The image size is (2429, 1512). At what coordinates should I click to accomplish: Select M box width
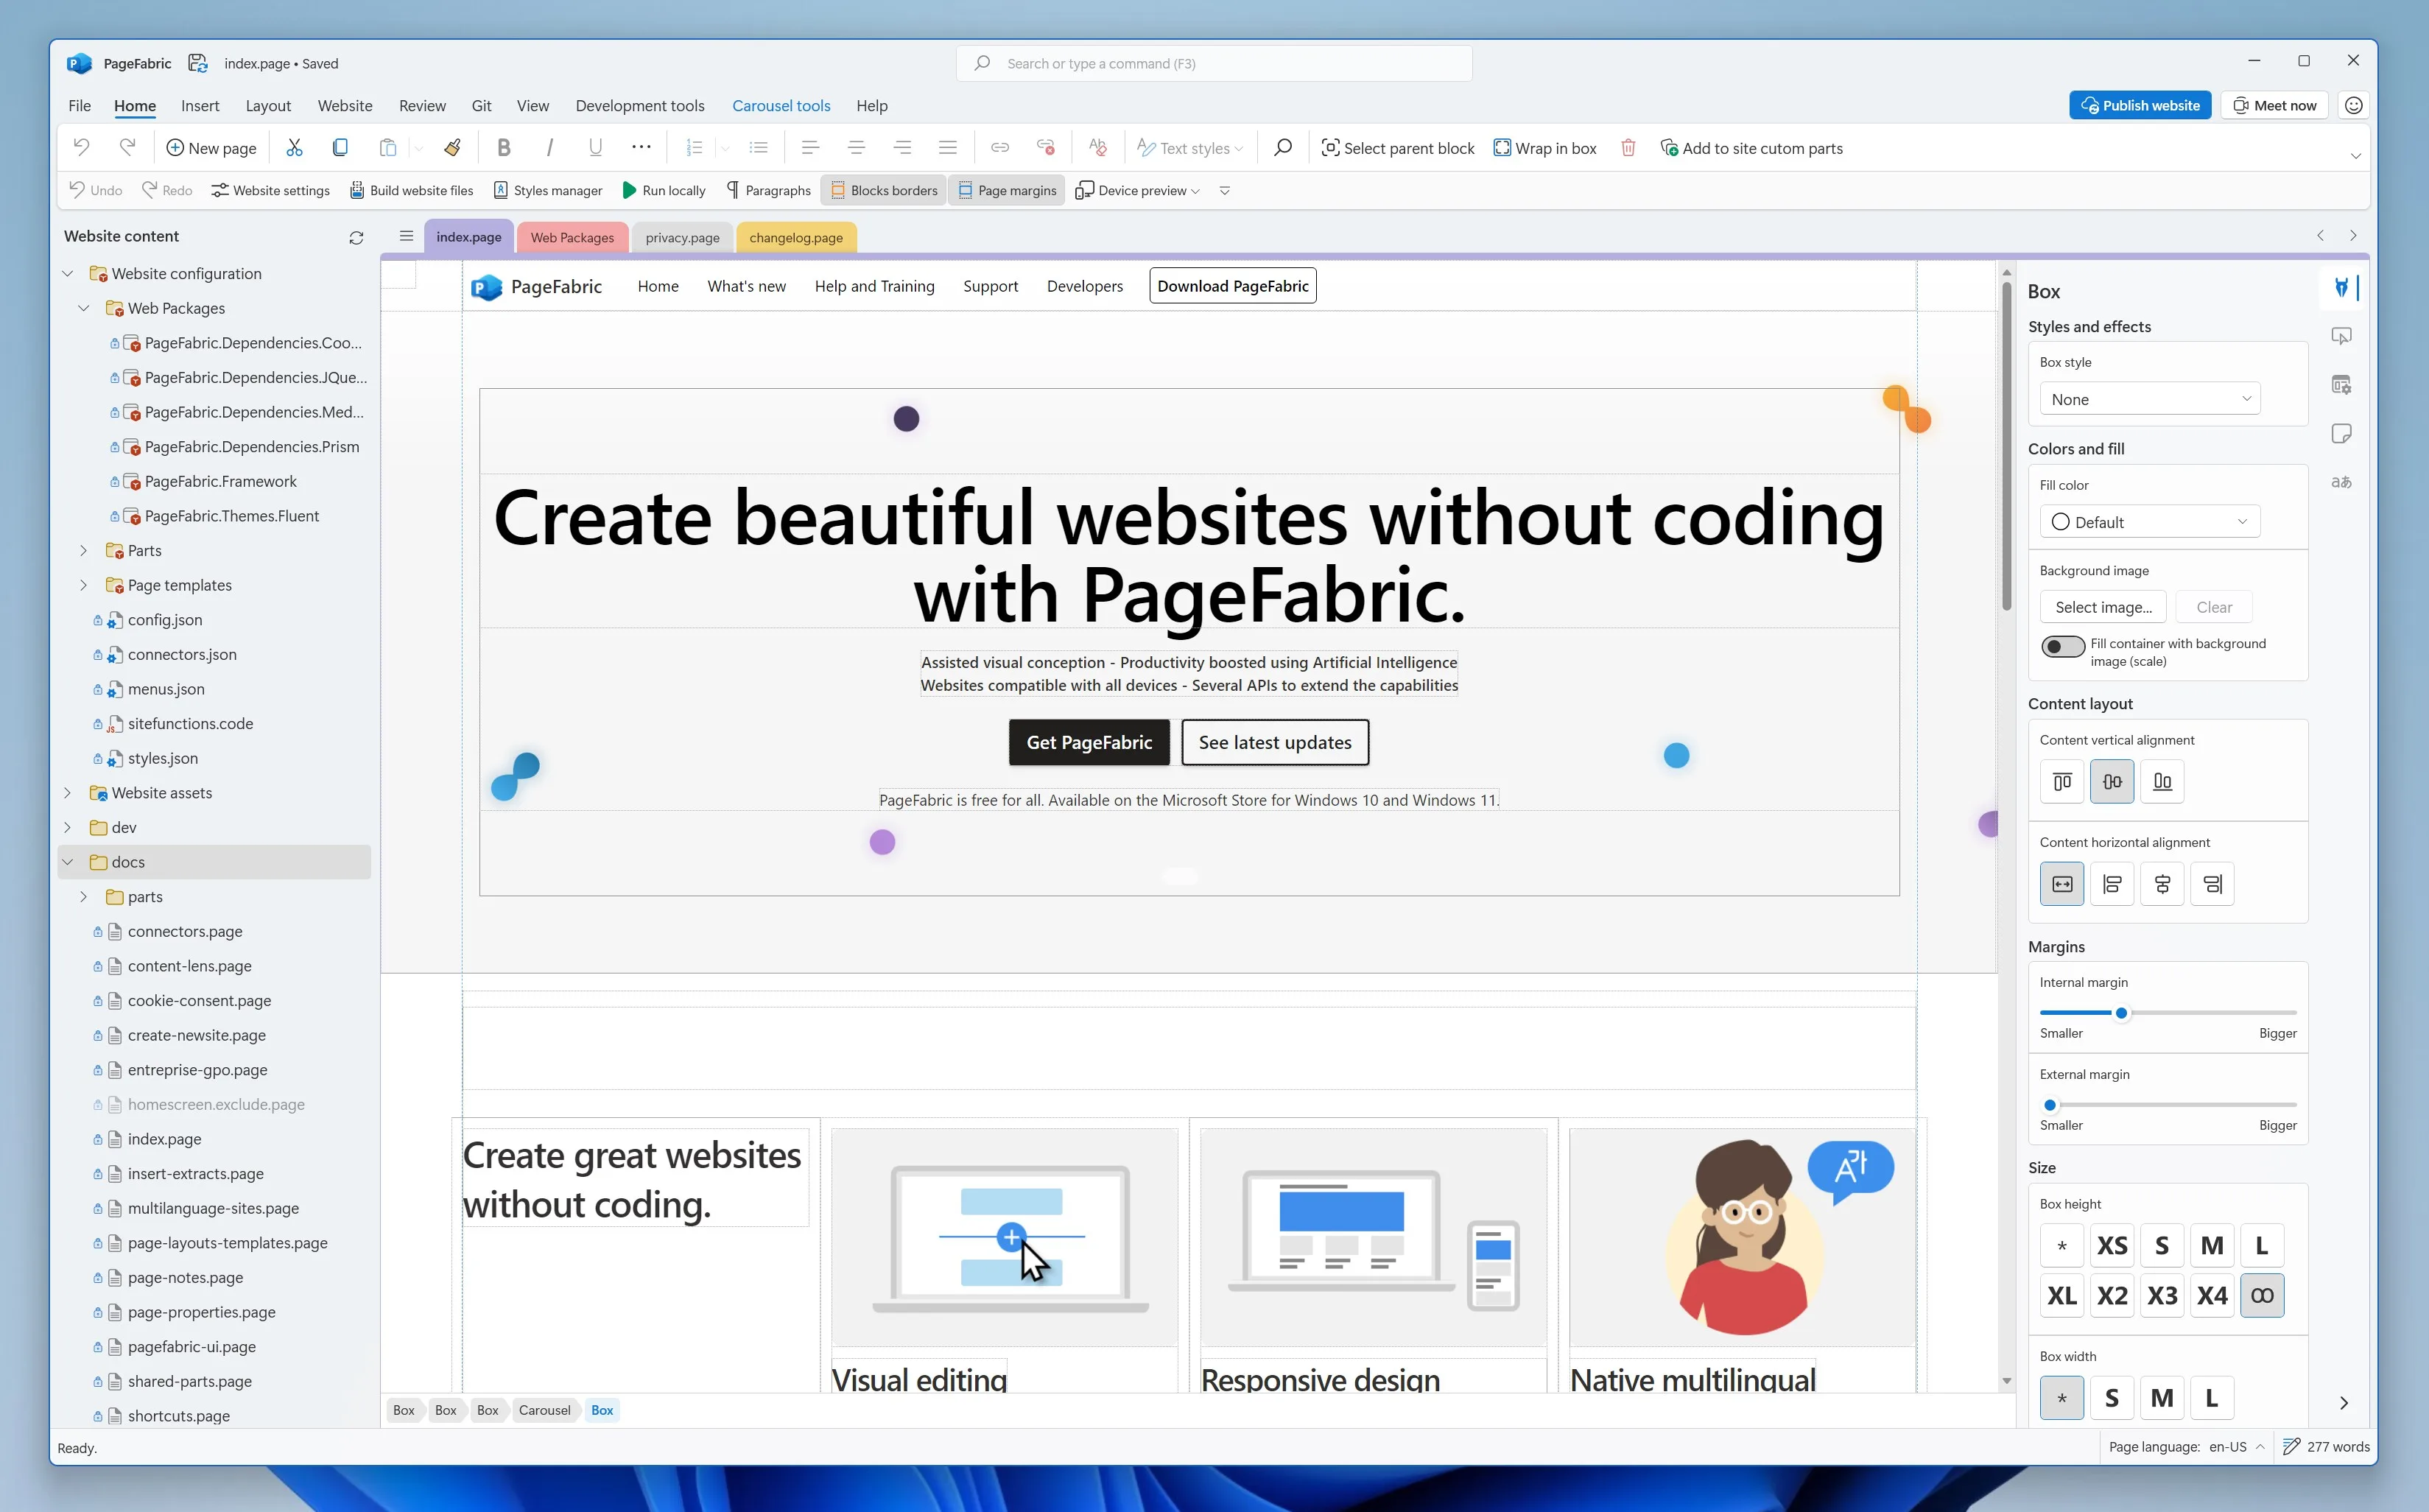(x=2162, y=1397)
